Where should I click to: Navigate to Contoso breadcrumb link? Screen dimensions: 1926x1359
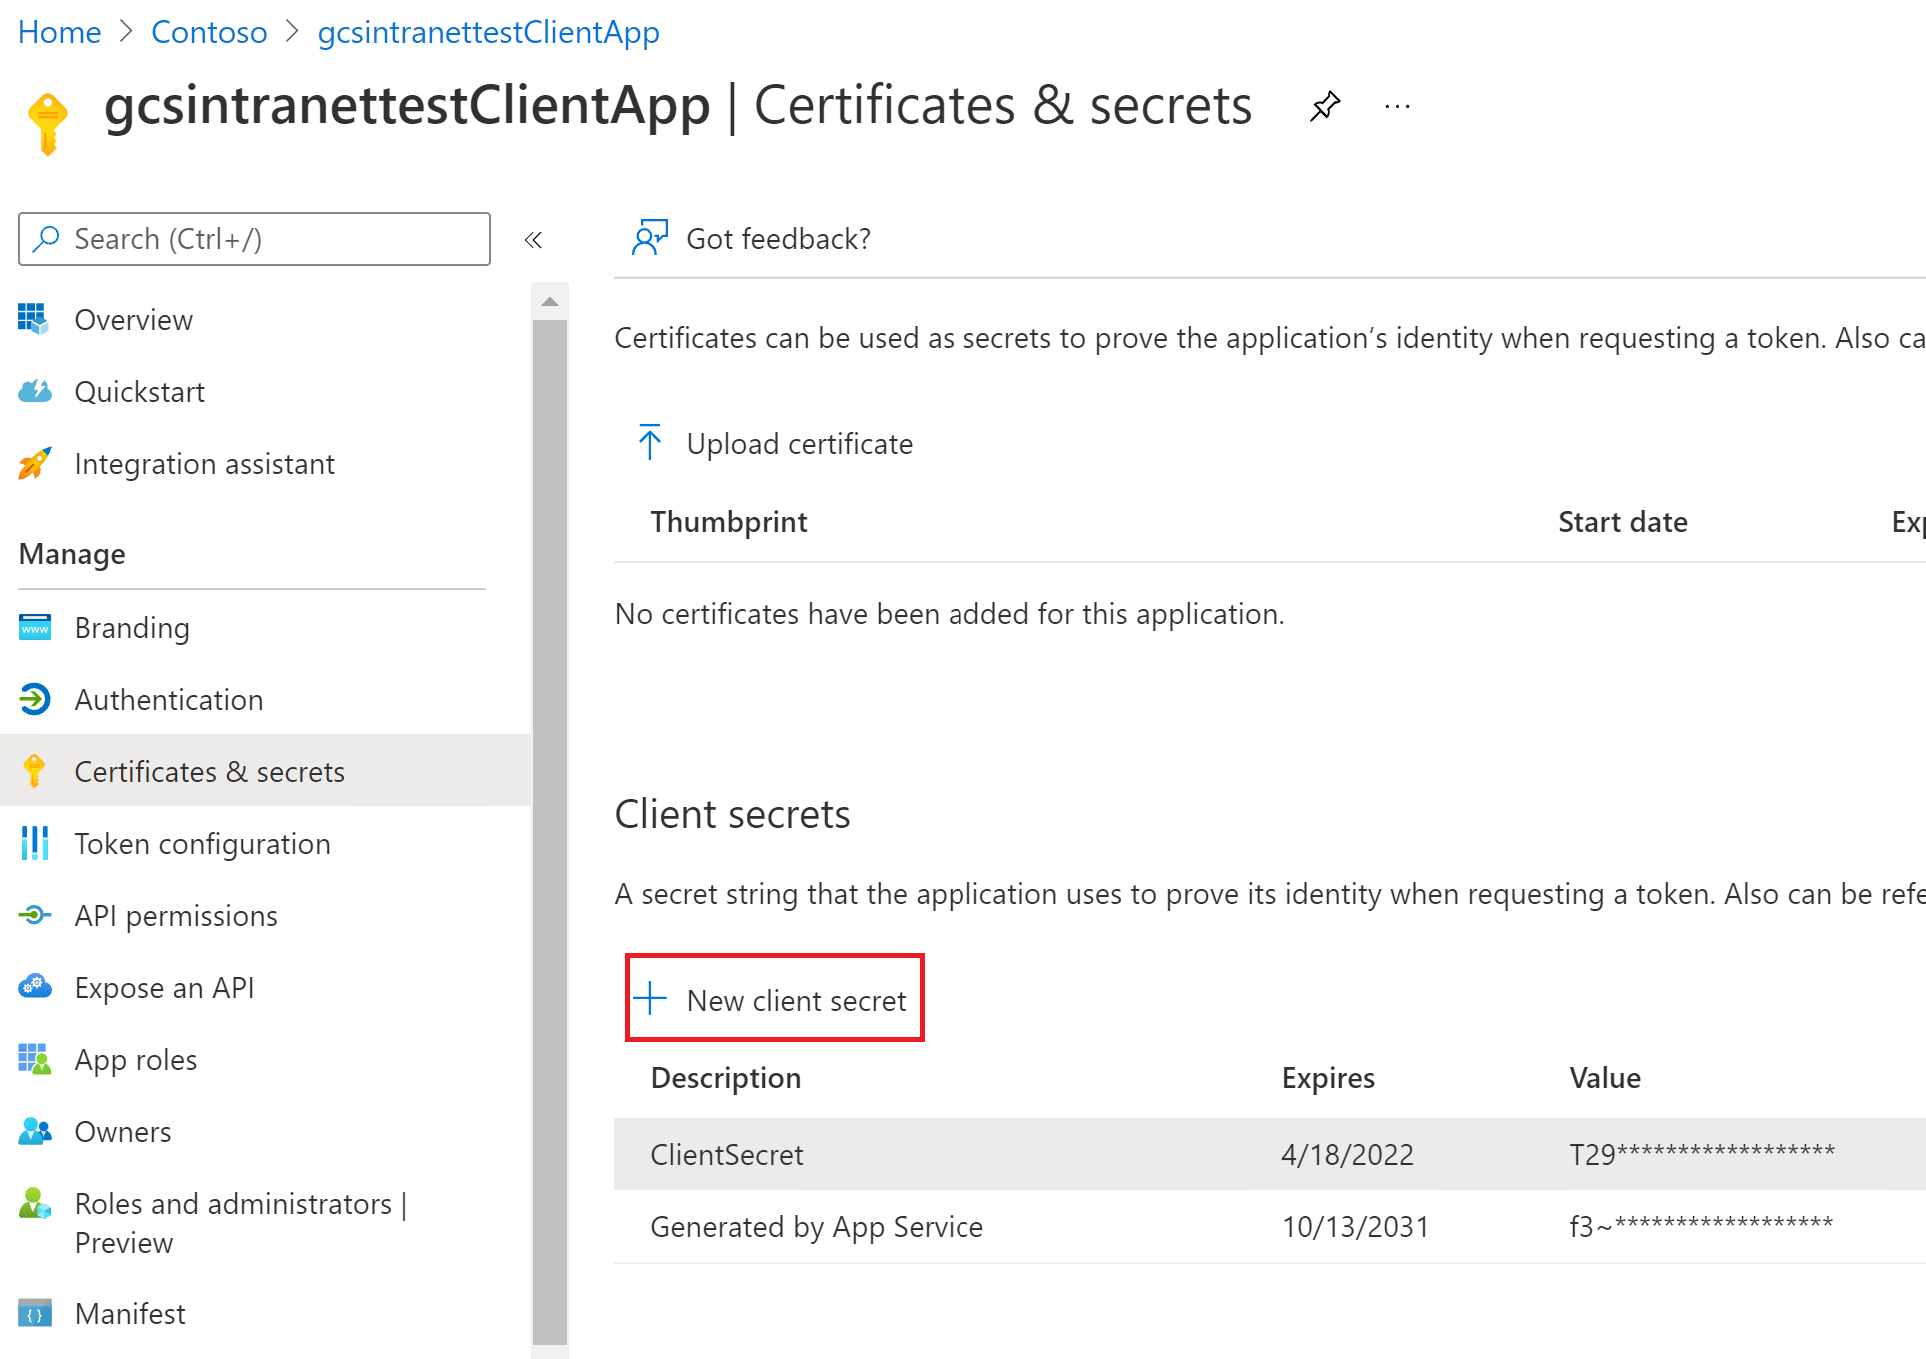tap(209, 32)
